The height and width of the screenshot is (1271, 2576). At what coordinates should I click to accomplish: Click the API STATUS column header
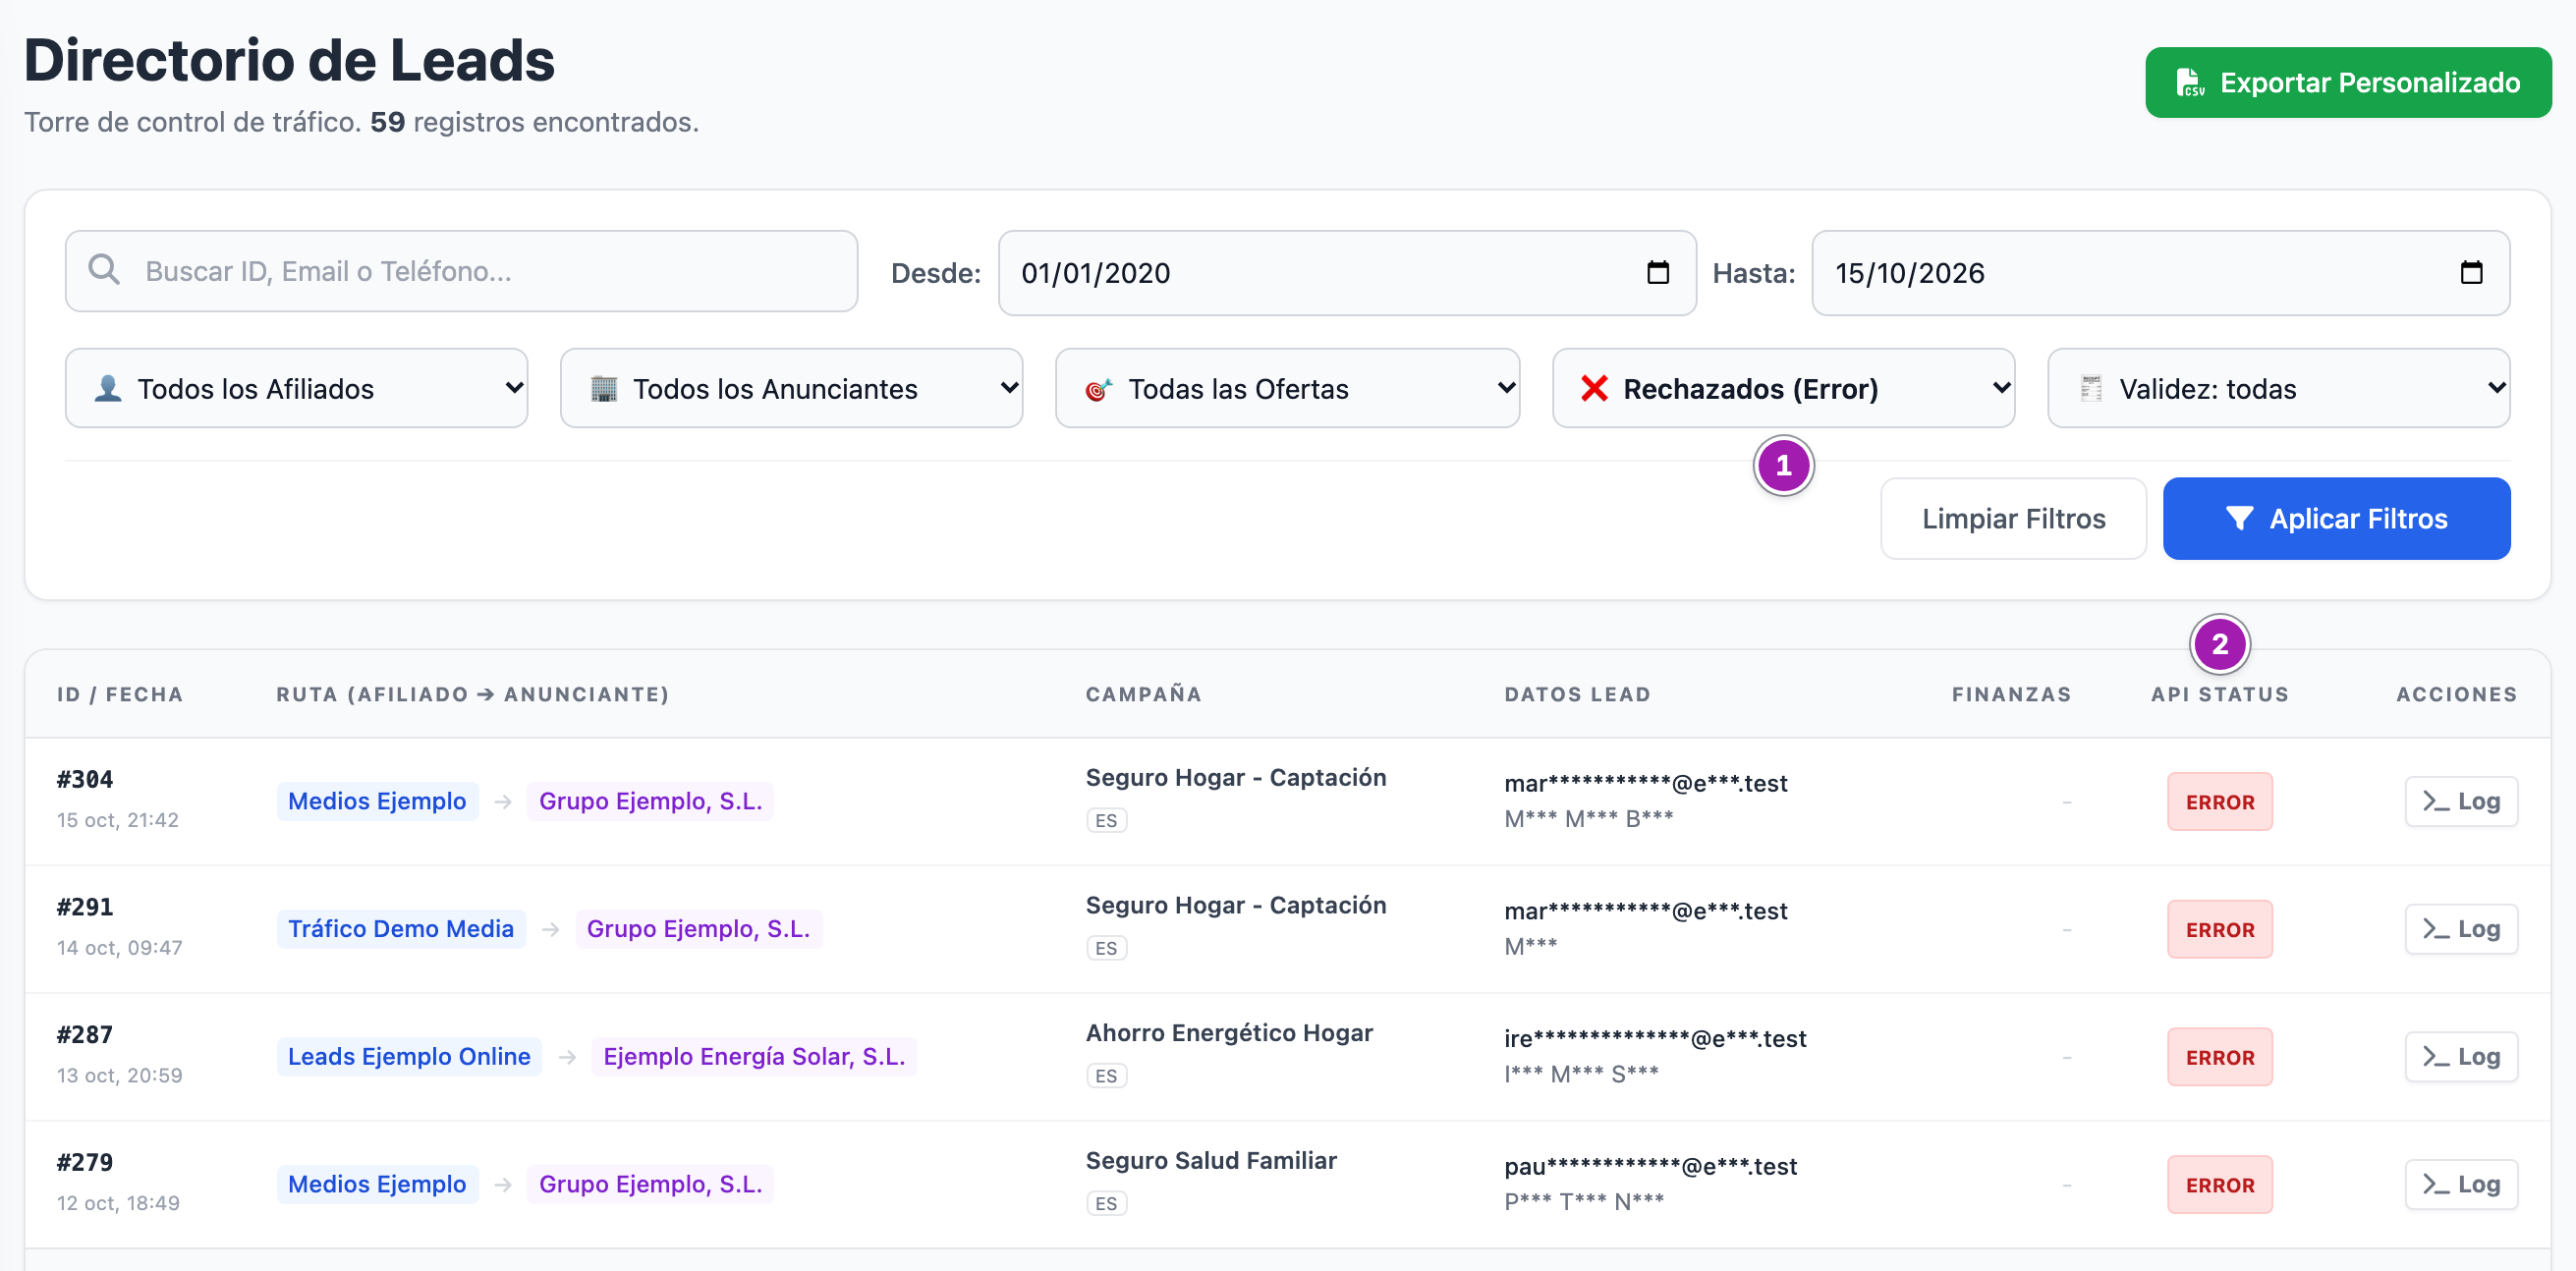[2219, 694]
